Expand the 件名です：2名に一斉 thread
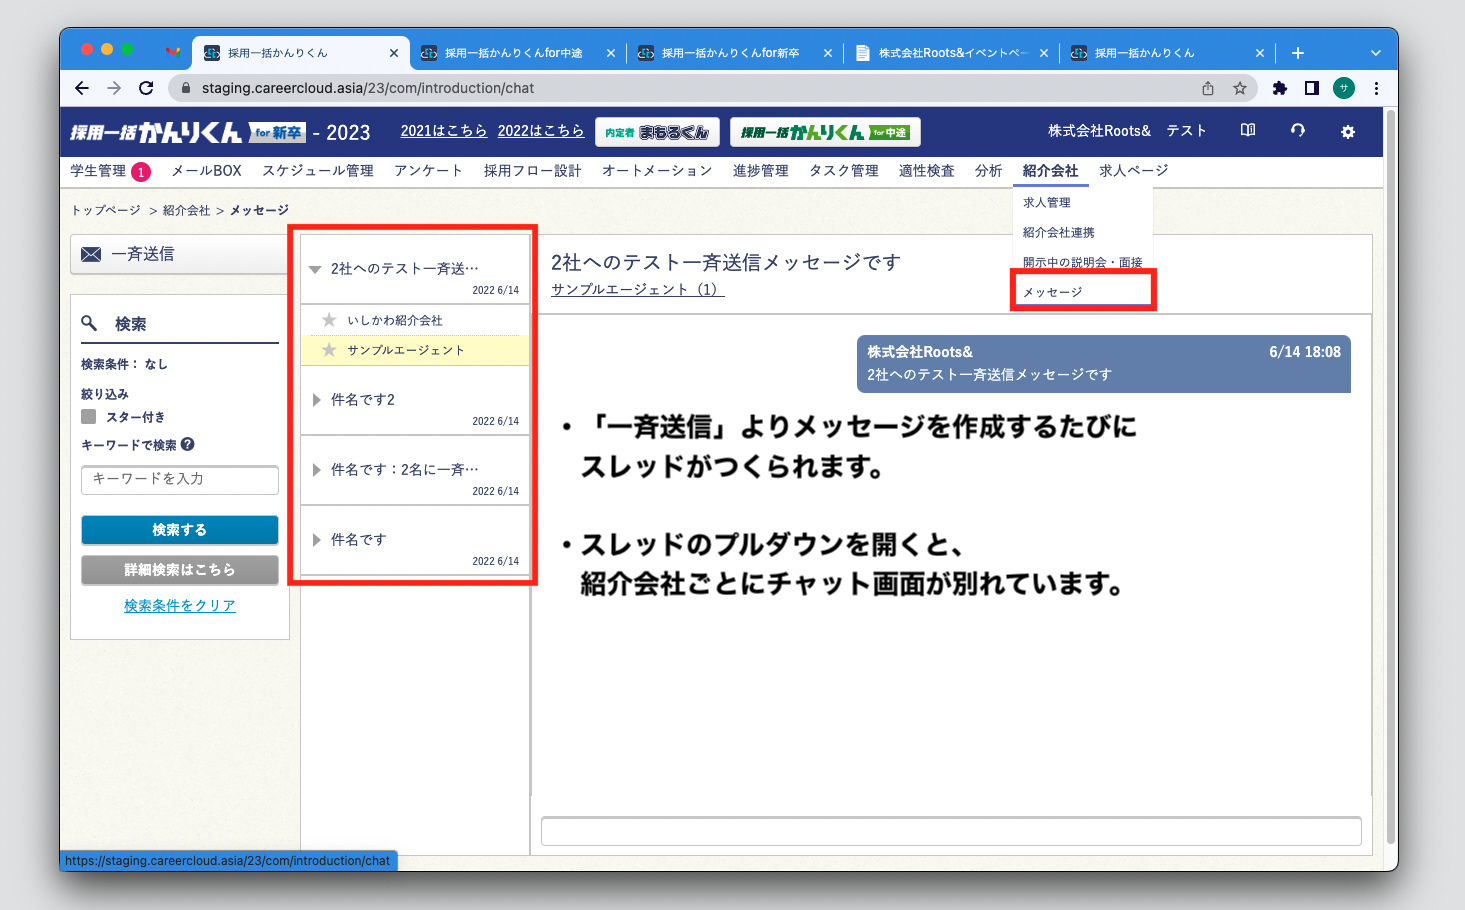Image resolution: width=1465 pixels, height=910 pixels. pyautogui.click(x=316, y=470)
